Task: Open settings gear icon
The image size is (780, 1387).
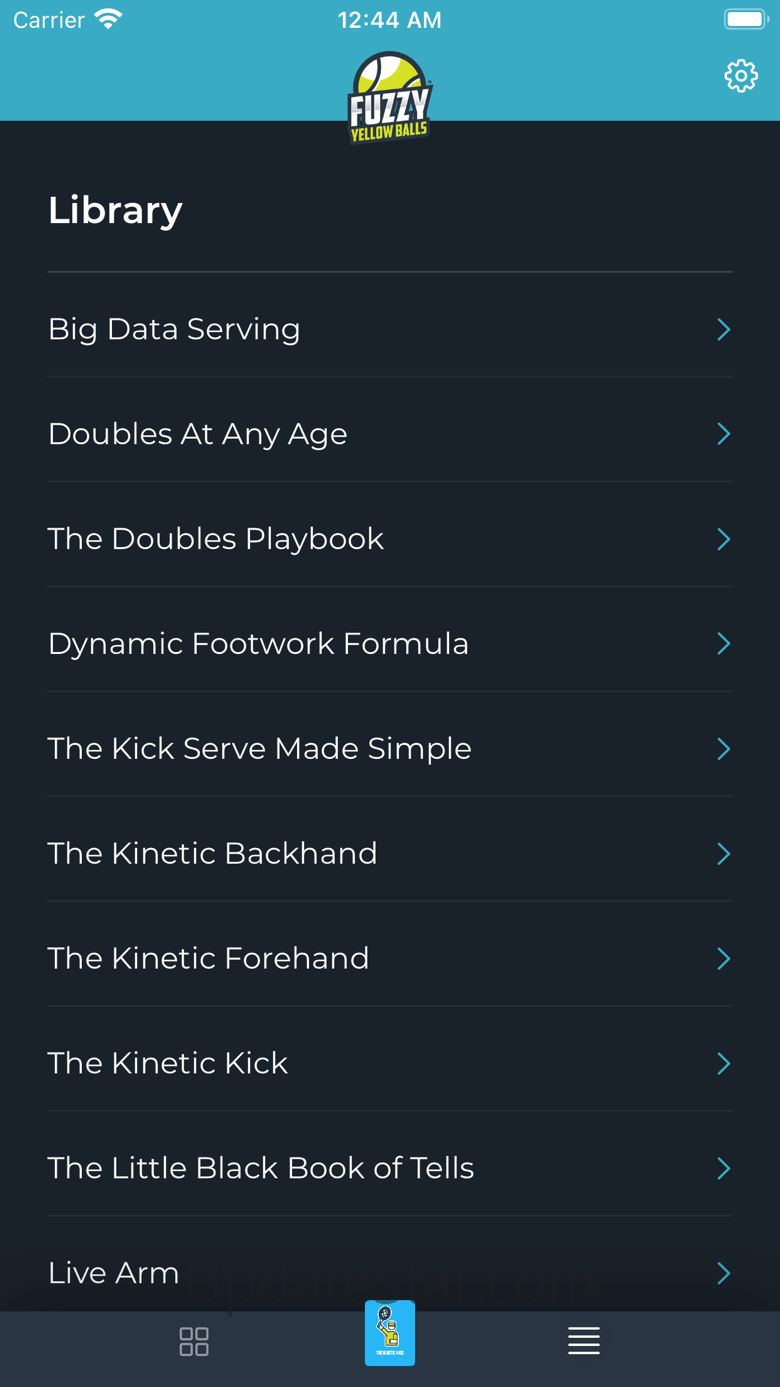Action: [741, 76]
